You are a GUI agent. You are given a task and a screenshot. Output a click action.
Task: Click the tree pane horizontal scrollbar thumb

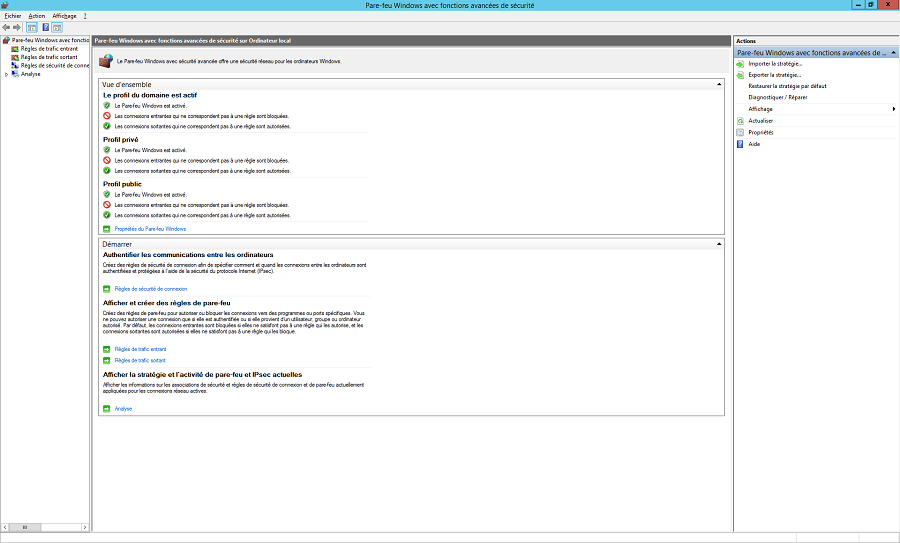click(x=25, y=527)
